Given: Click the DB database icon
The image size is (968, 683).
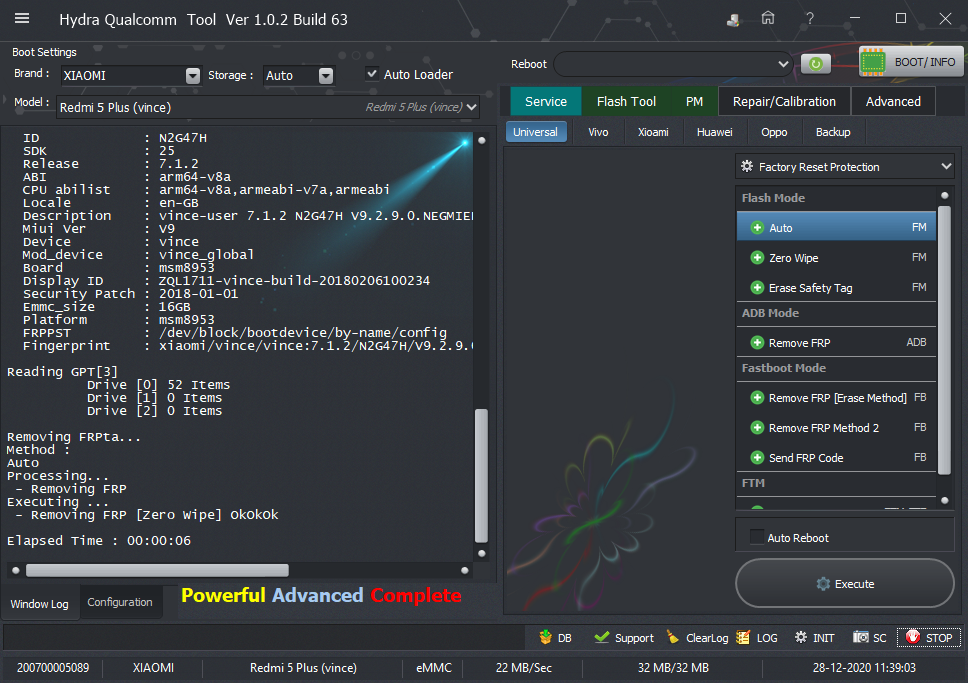Looking at the screenshot, I should [545, 637].
